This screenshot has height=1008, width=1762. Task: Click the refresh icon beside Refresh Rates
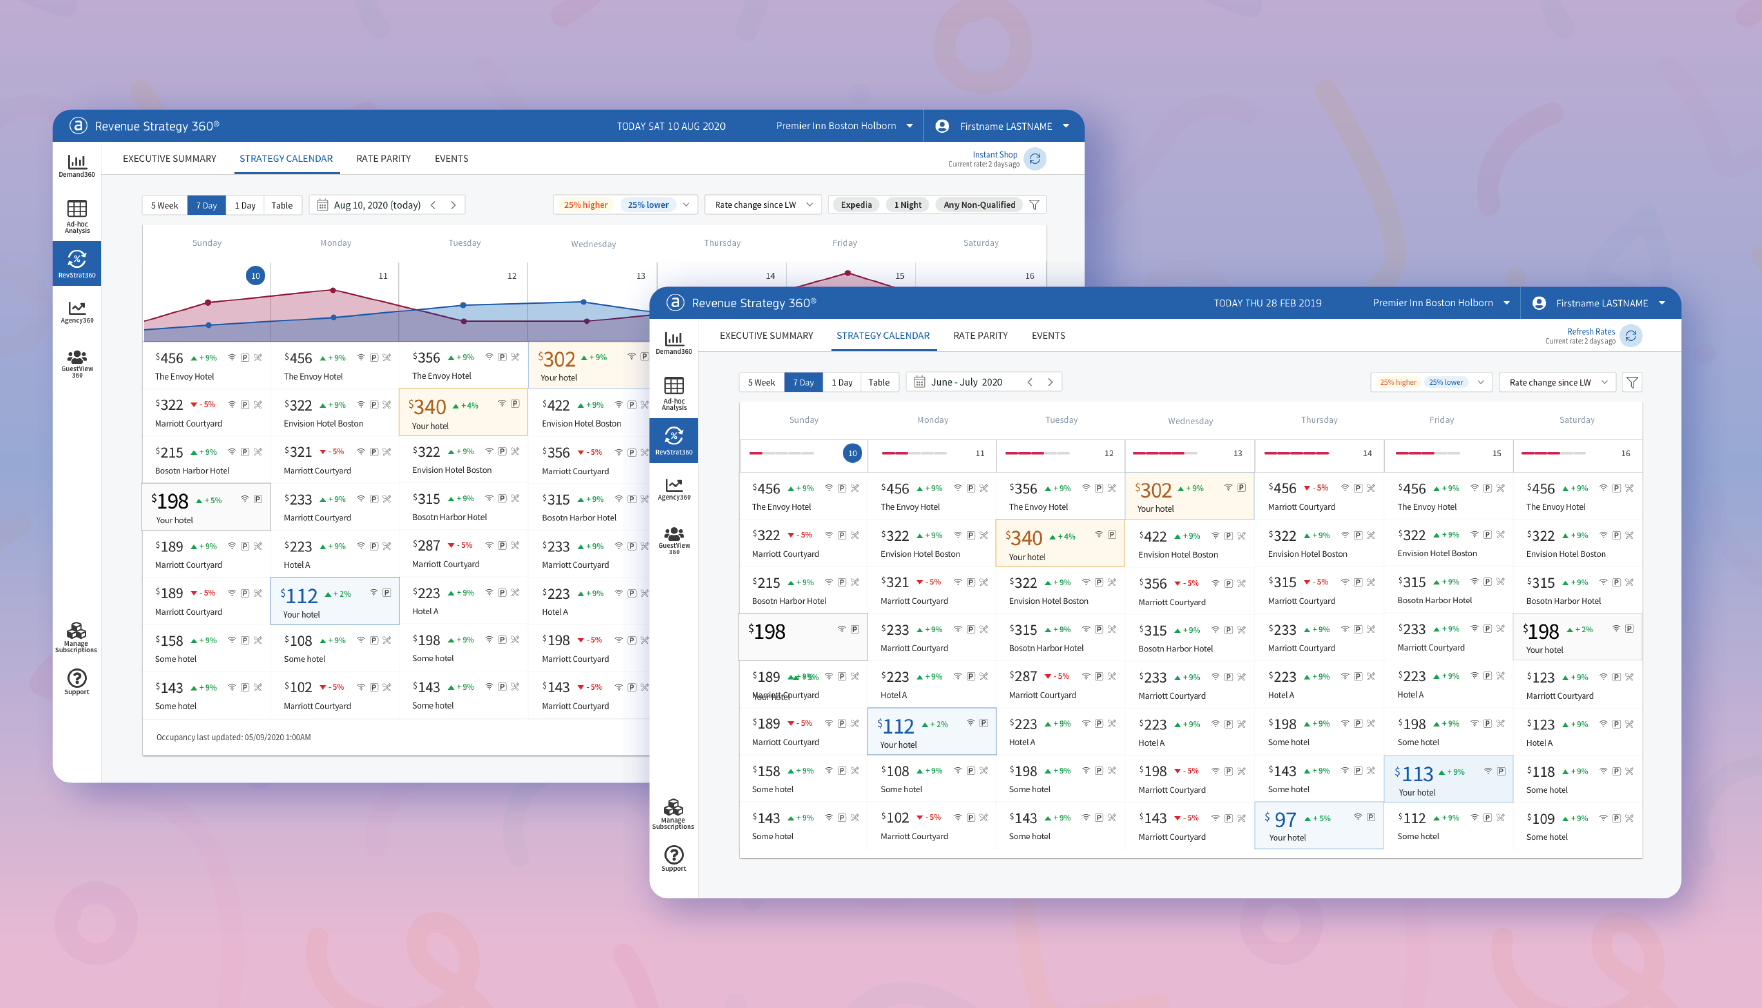point(1631,335)
